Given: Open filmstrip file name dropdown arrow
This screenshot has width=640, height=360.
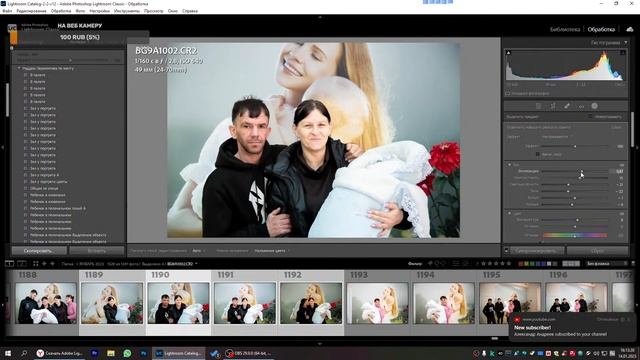Looking at the screenshot, I should (x=196, y=264).
